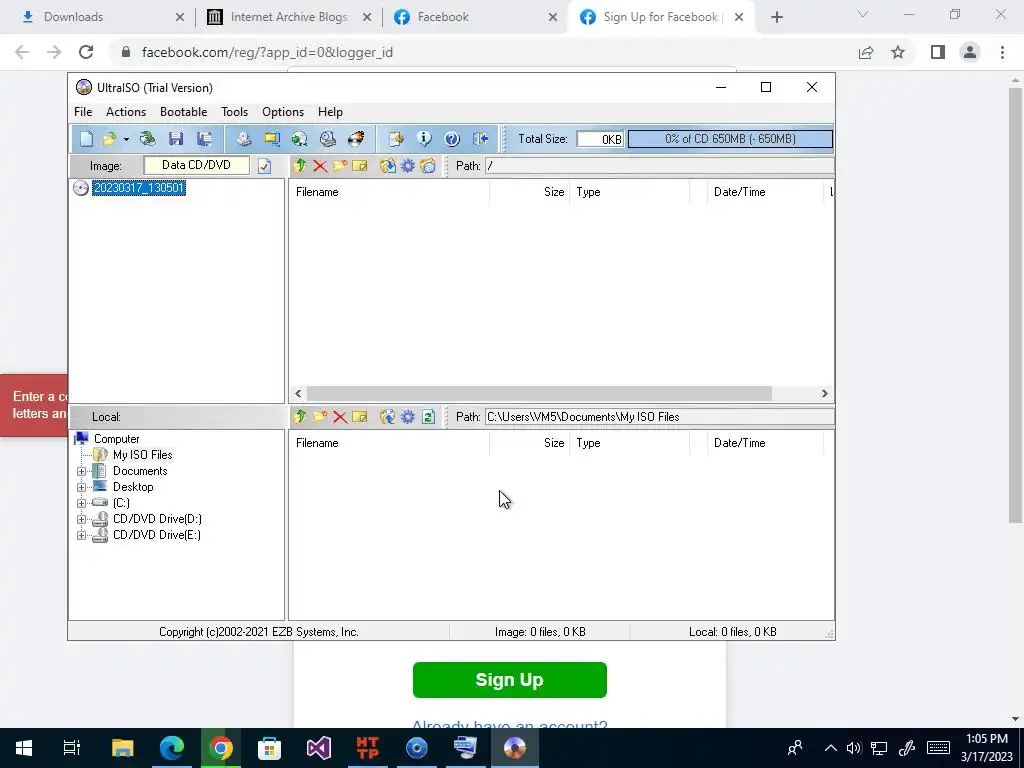Open the Options menu
This screenshot has height=768, width=1024.
[x=283, y=112]
